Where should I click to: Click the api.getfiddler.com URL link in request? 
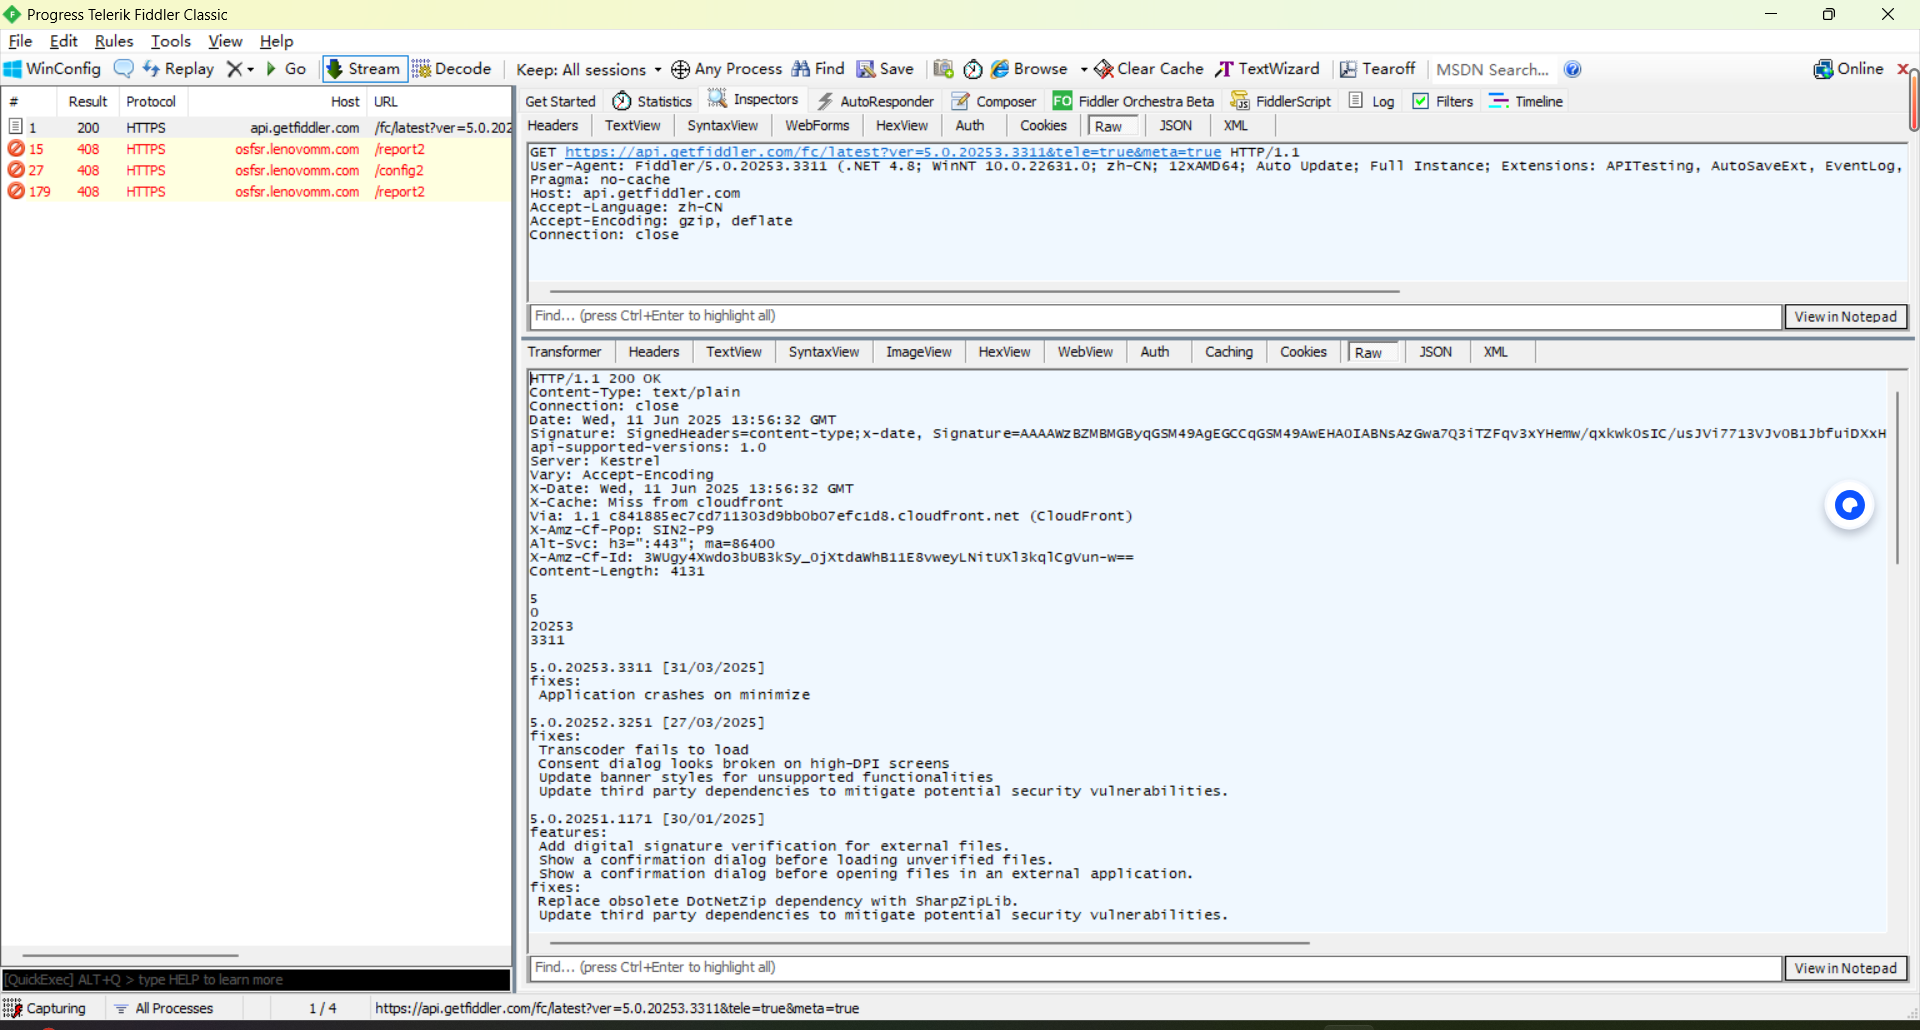tap(893, 152)
